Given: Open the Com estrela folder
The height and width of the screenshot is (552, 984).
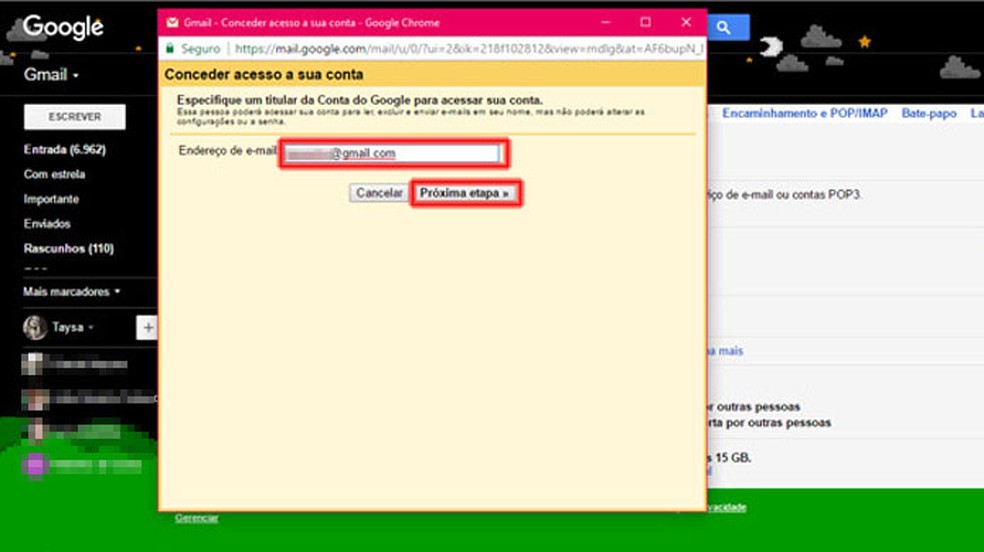Looking at the screenshot, I should point(55,174).
